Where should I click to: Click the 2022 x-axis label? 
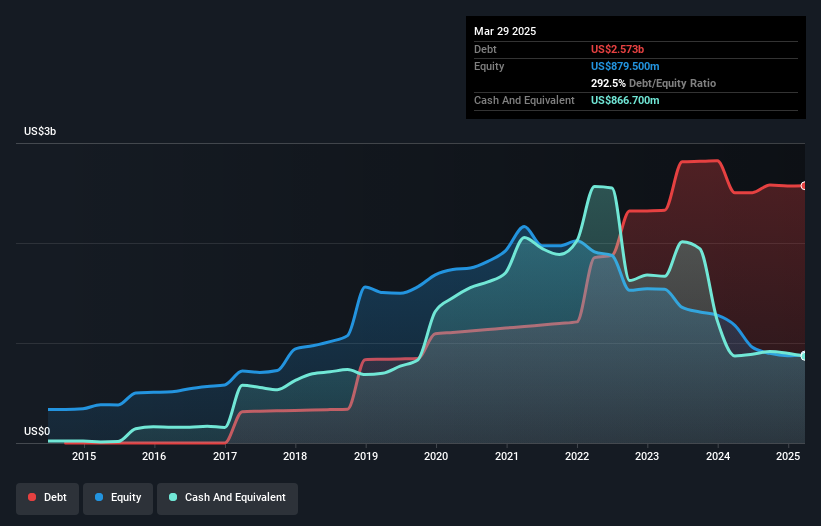click(x=577, y=456)
